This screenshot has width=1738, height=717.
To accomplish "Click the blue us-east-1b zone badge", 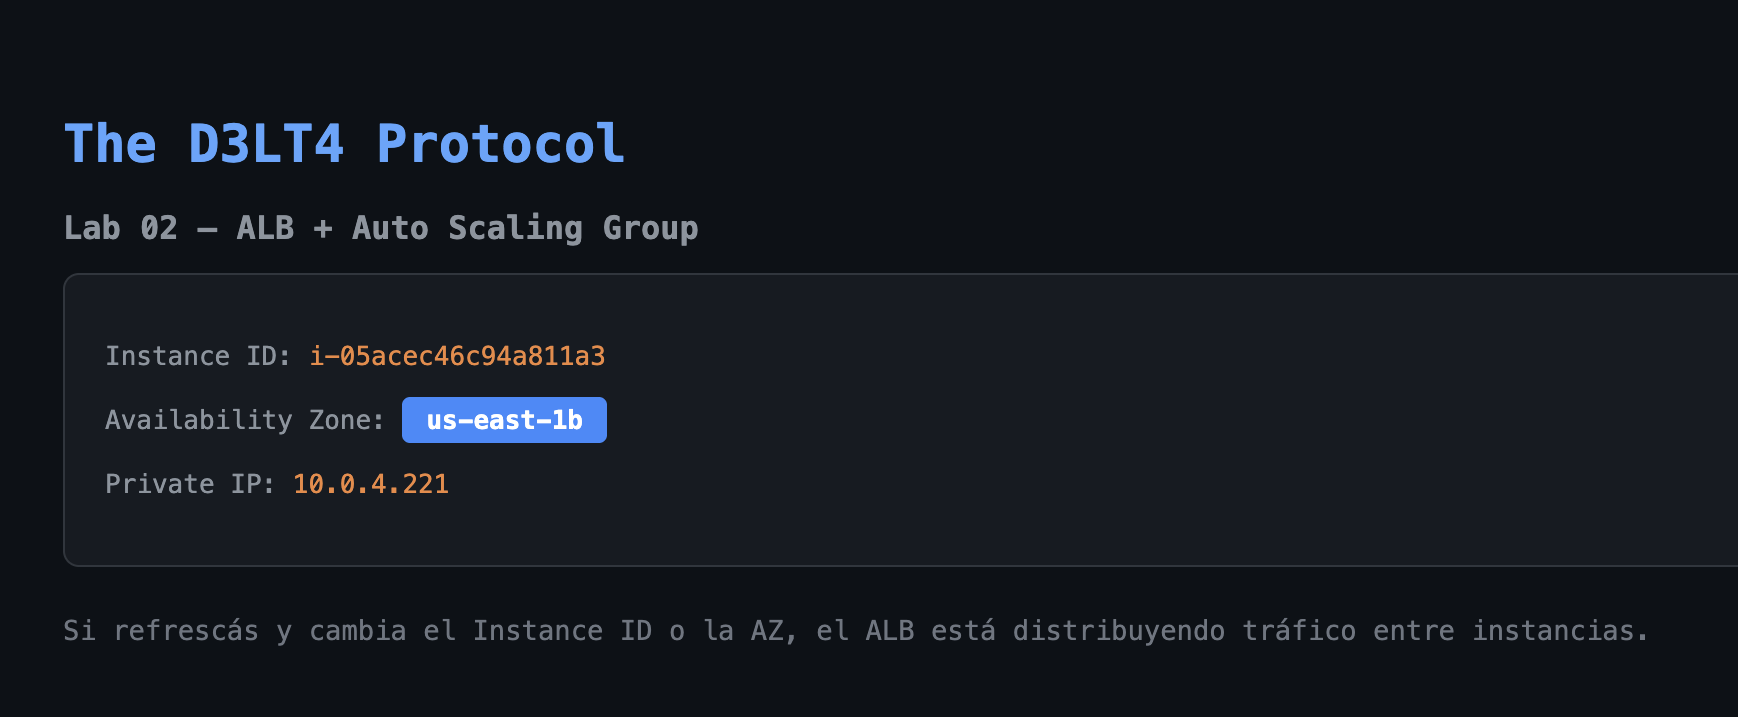I will 504,420.
